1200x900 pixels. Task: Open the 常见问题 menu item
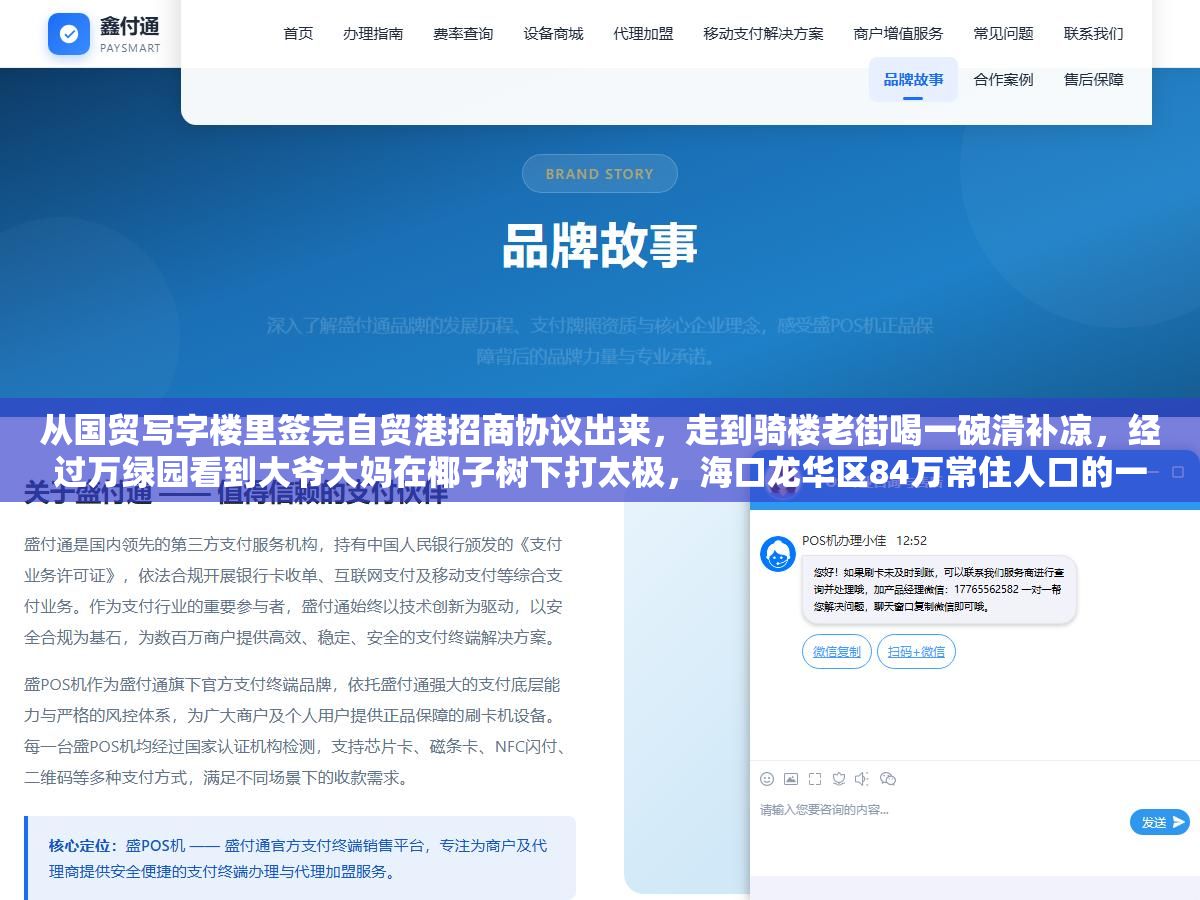(x=1003, y=33)
